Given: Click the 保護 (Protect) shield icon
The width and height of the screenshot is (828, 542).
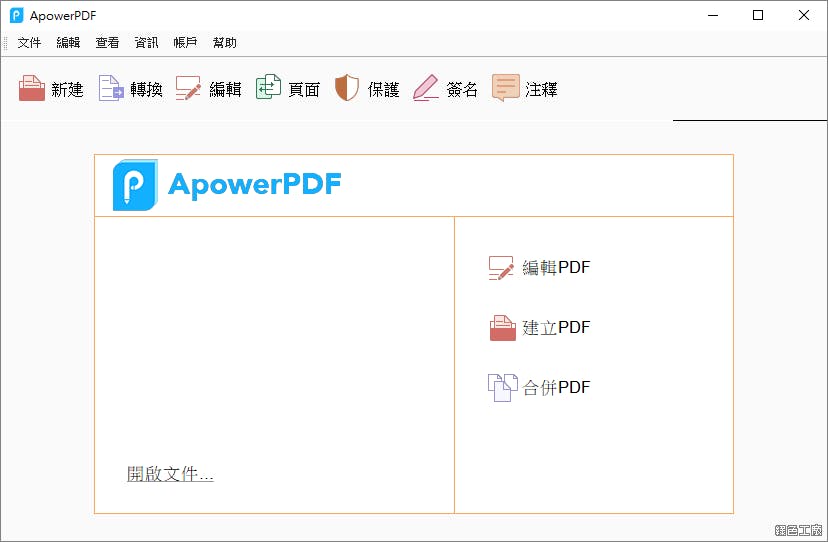Looking at the screenshot, I should (x=347, y=88).
